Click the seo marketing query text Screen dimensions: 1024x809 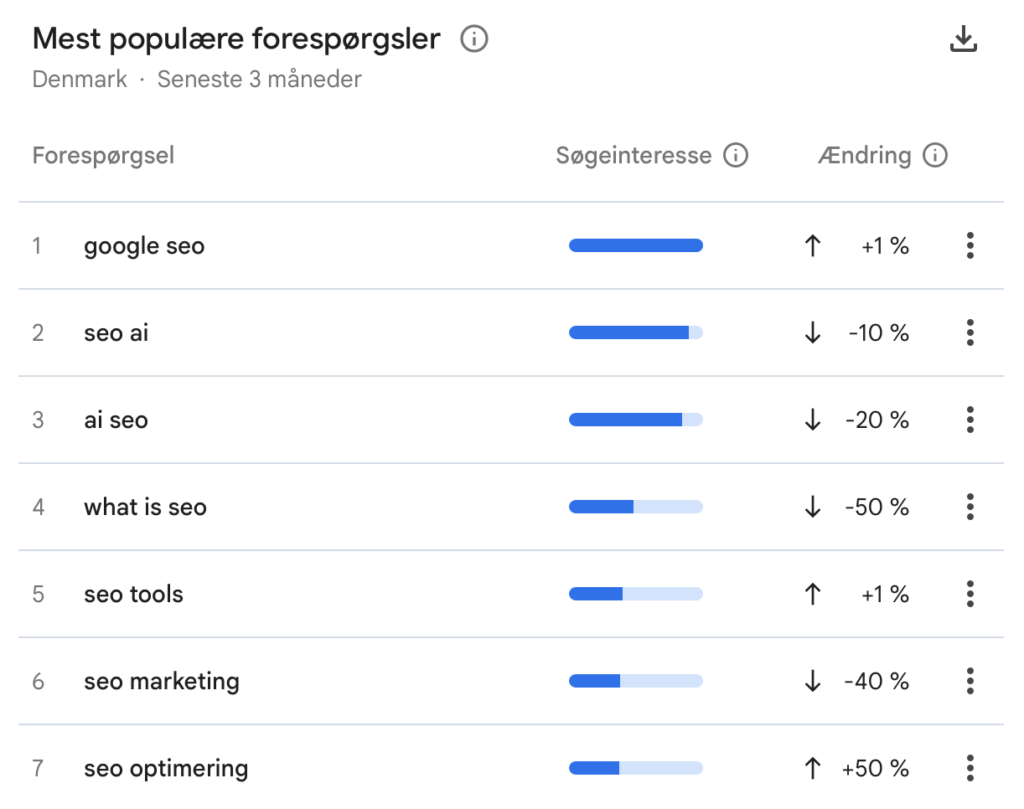161,682
